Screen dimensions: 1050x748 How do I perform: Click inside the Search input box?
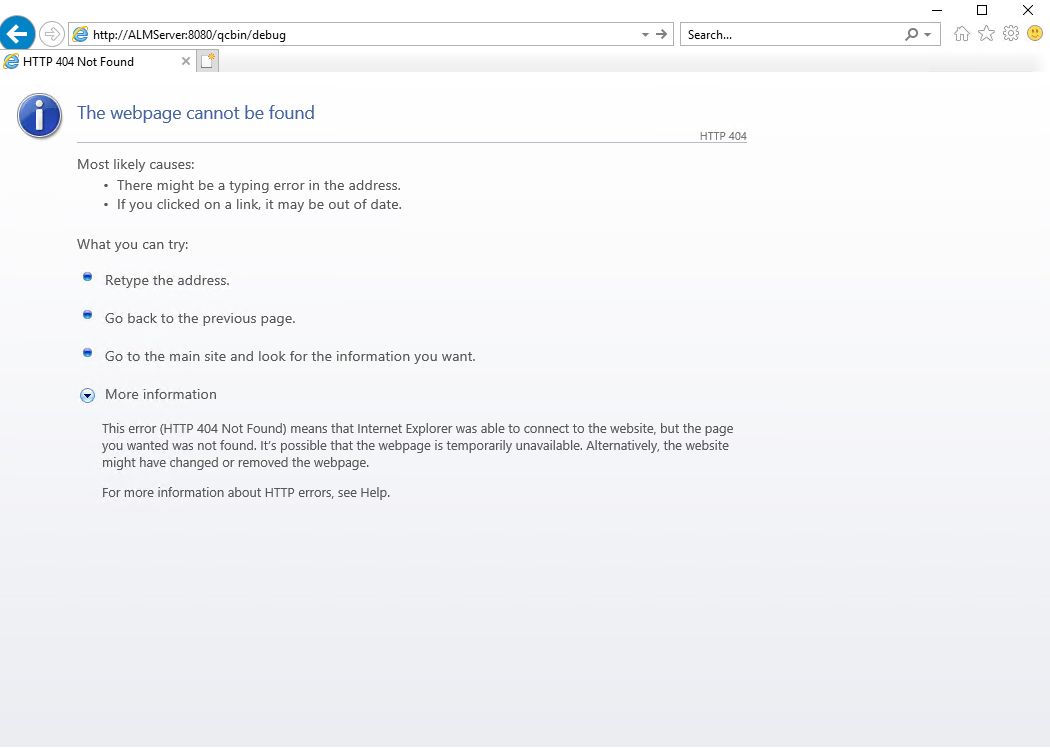[x=780, y=33]
